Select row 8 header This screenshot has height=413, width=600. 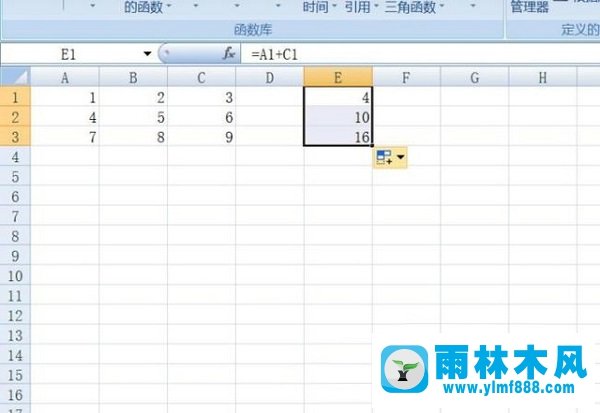pos(15,236)
